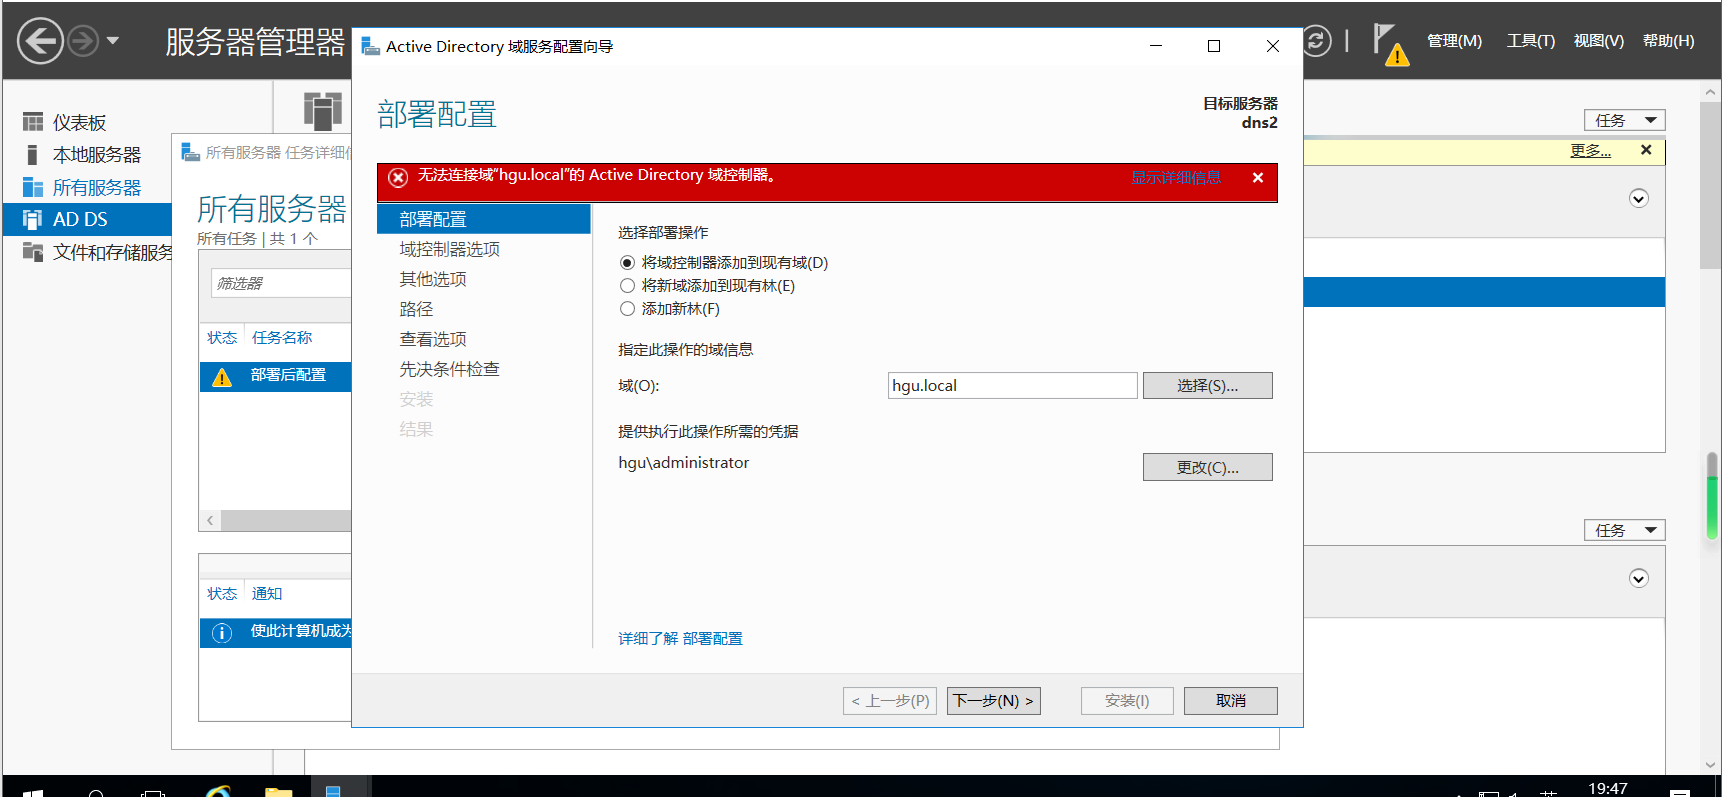Open the AD DS sidebar item

click(x=80, y=219)
